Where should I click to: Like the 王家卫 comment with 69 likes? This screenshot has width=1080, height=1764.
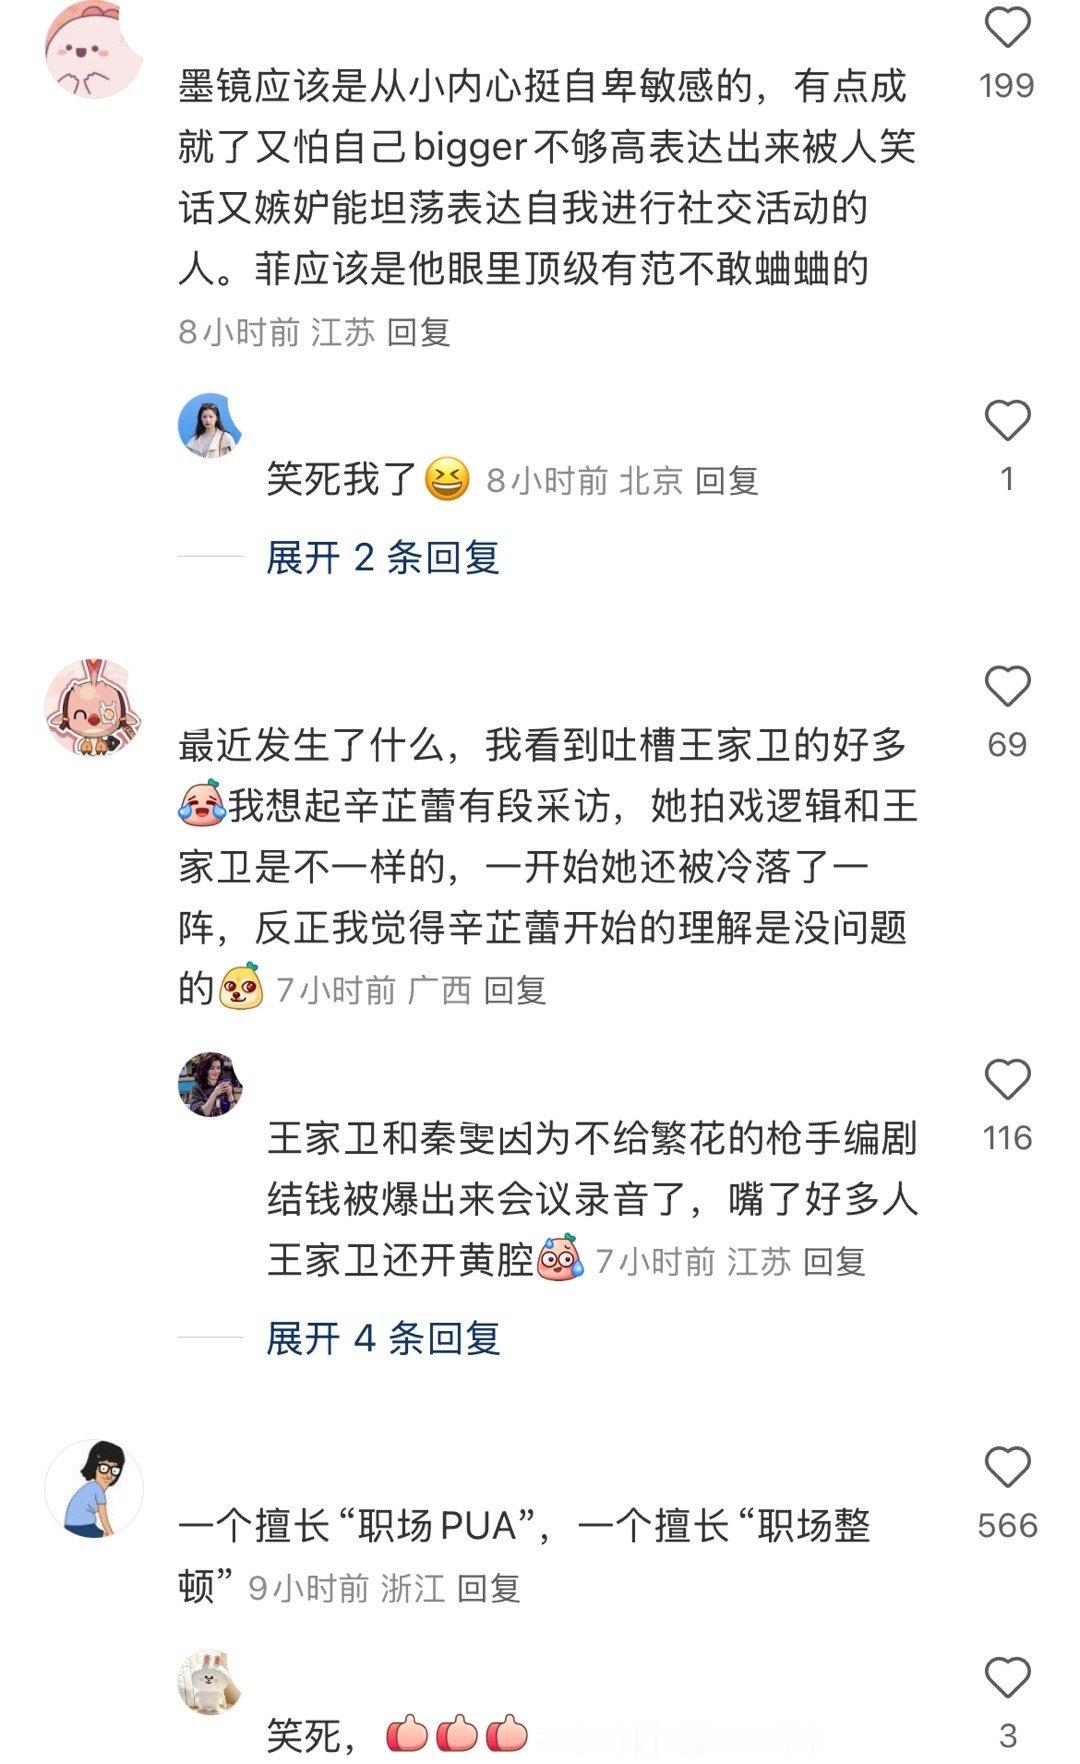(1007, 687)
